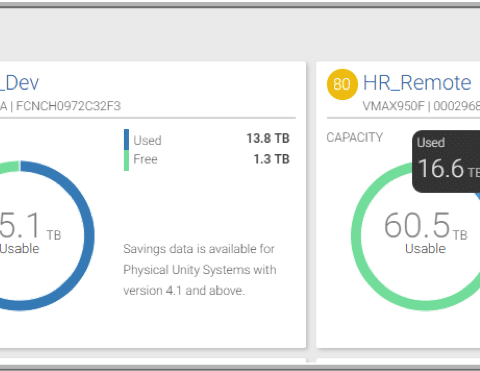Viewport: 480px width, 371px height.
Task: Click the CAPACITY section label
Action: 355,138
